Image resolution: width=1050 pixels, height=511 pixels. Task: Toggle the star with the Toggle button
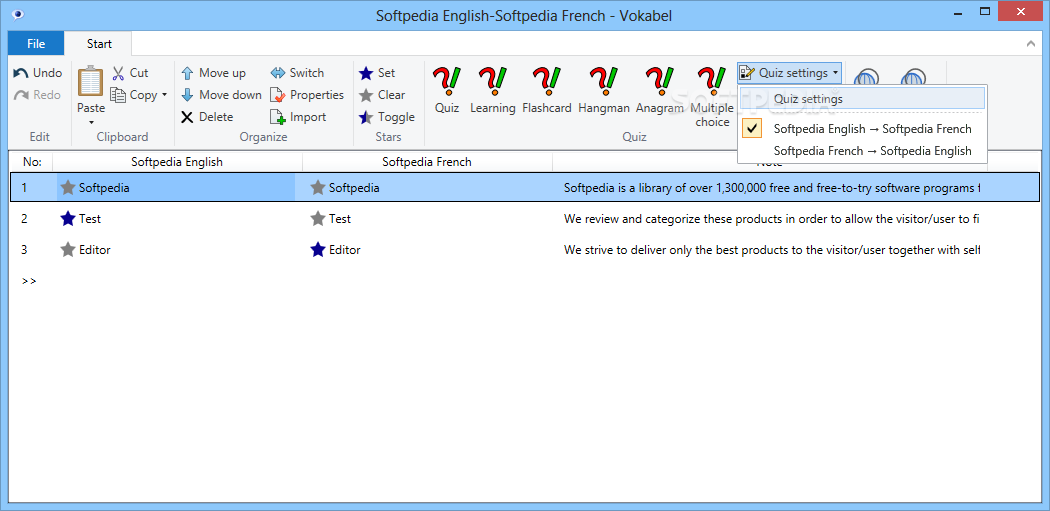pyautogui.click(x=387, y=117)
